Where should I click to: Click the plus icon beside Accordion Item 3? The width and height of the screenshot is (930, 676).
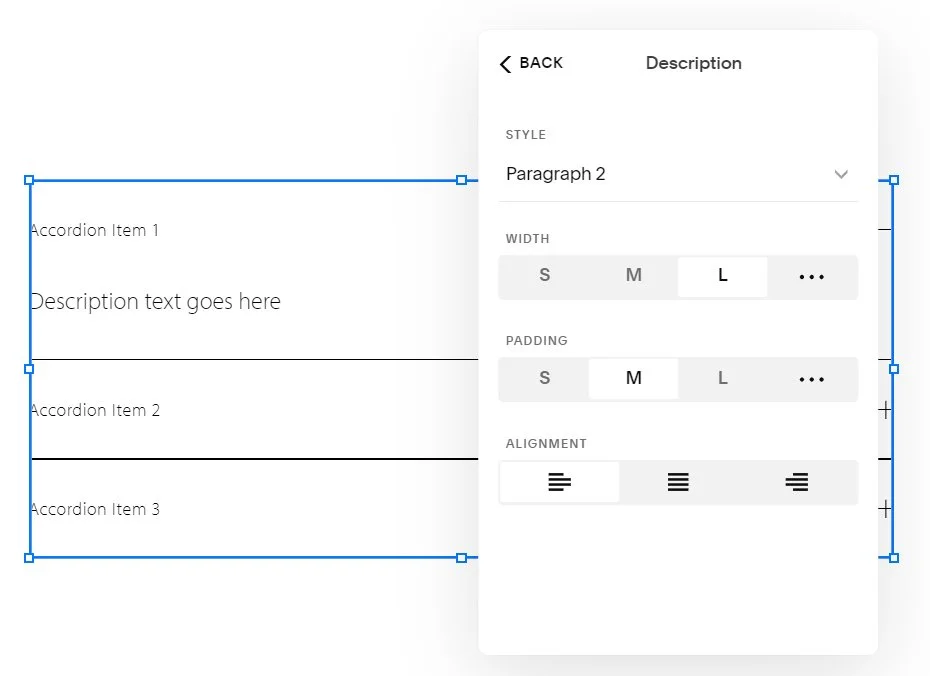(884, 508)
